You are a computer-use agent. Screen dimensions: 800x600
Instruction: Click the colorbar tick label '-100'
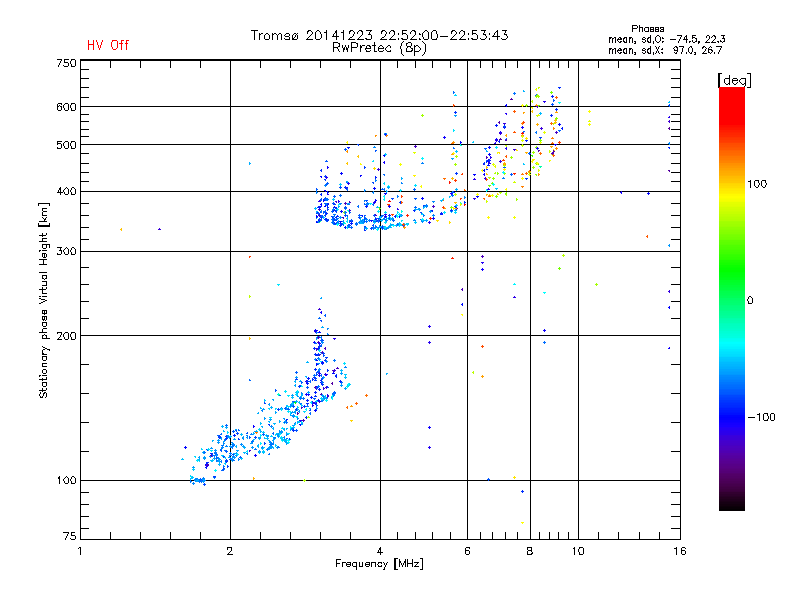point(761,417)
